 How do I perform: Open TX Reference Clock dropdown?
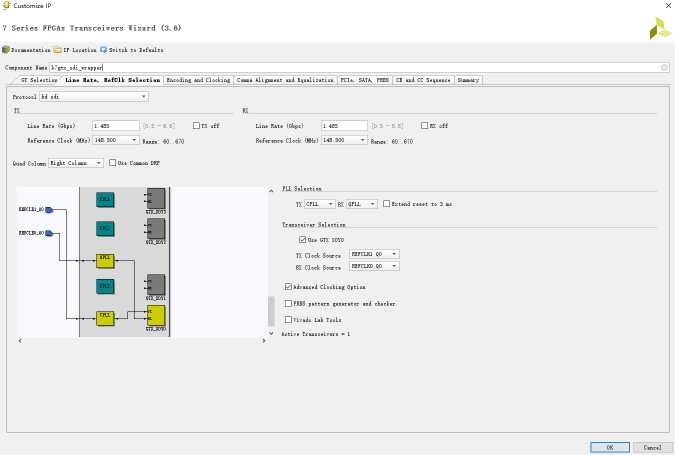coord(115,140)
